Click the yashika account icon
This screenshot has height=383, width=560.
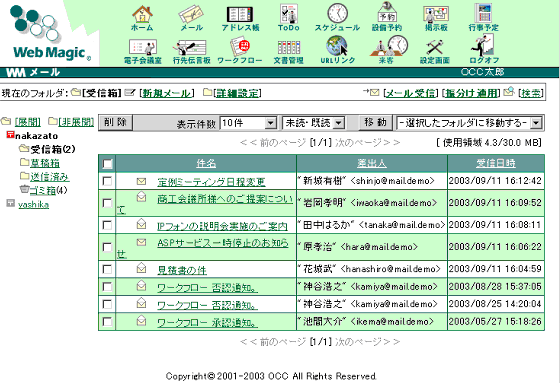[x=10, y=203]
